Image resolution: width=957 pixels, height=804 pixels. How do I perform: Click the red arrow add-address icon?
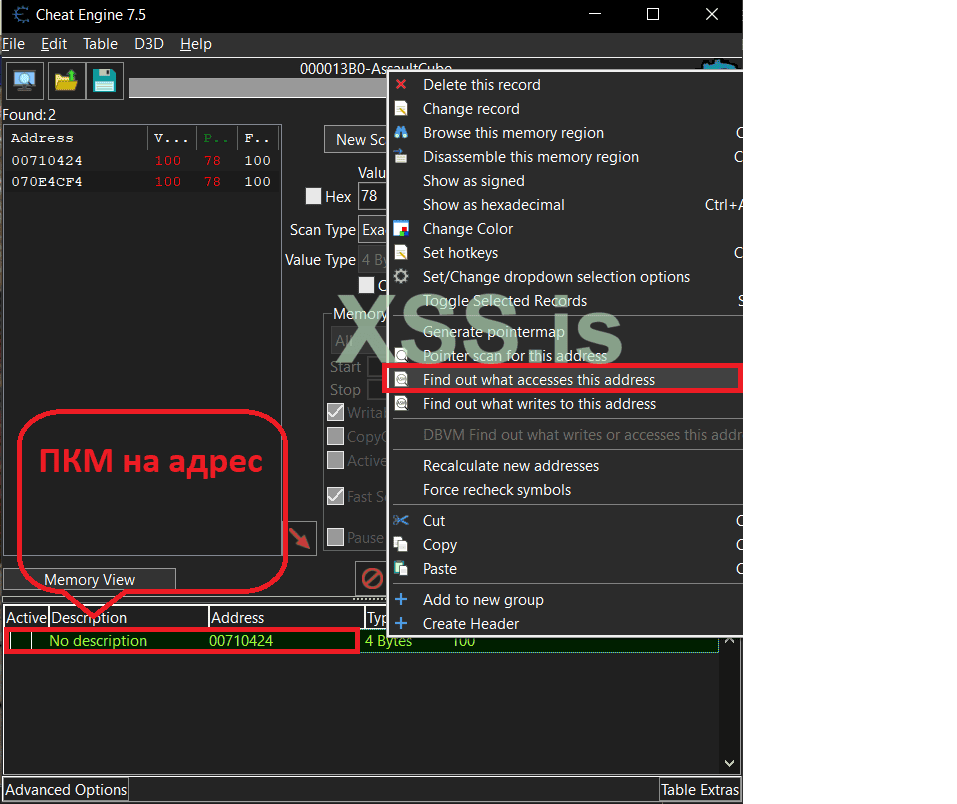pos(300,538)
